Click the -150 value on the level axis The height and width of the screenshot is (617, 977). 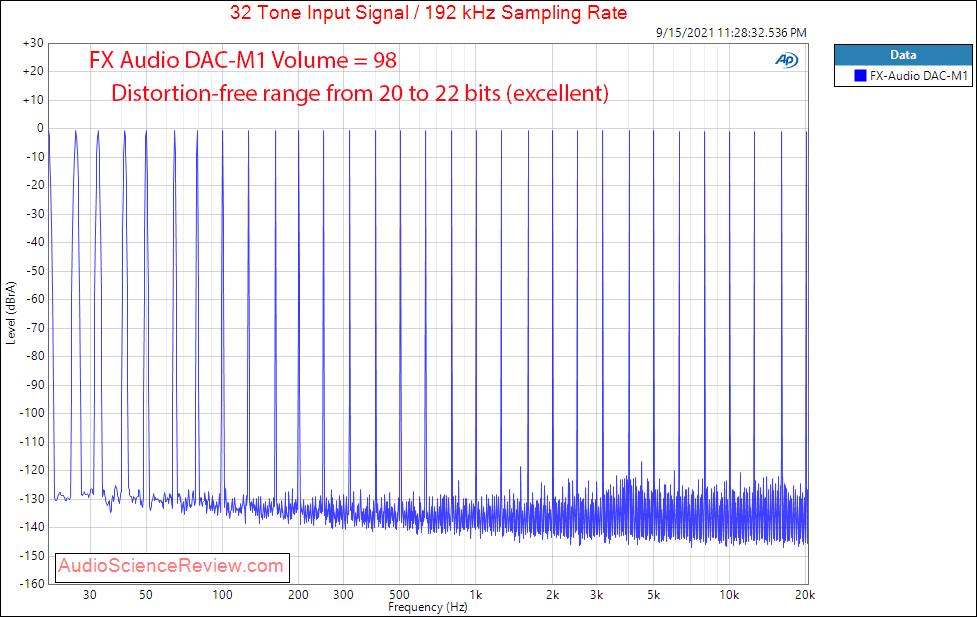32,556
